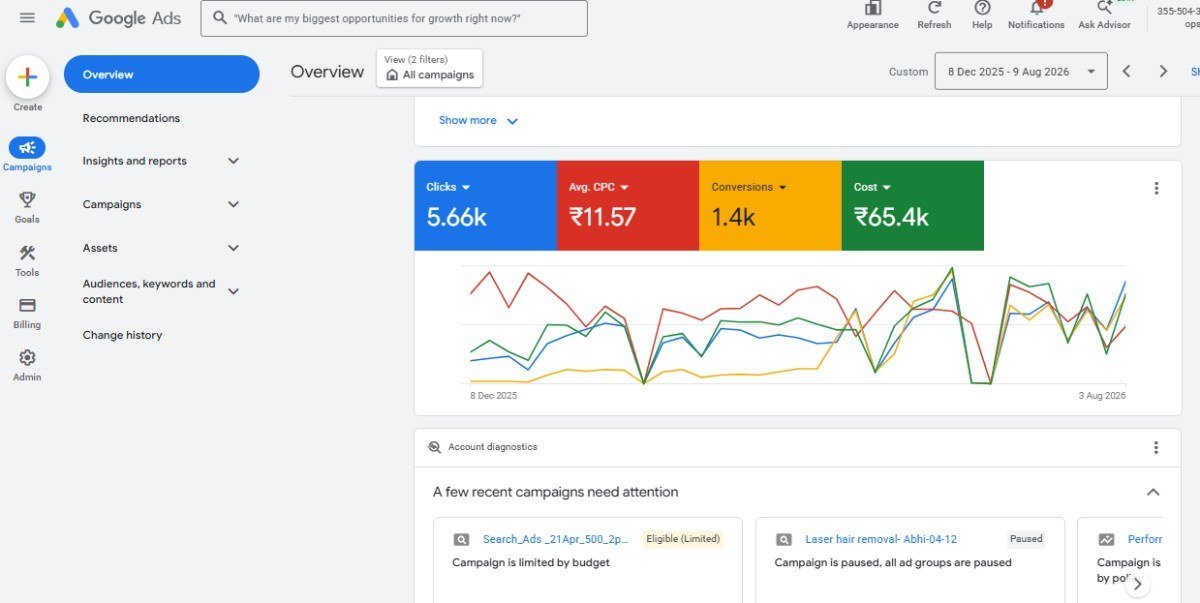Click 'A few recent campaigns need attention'
This screenshot has width=1200, height=603.
(555, 492)
